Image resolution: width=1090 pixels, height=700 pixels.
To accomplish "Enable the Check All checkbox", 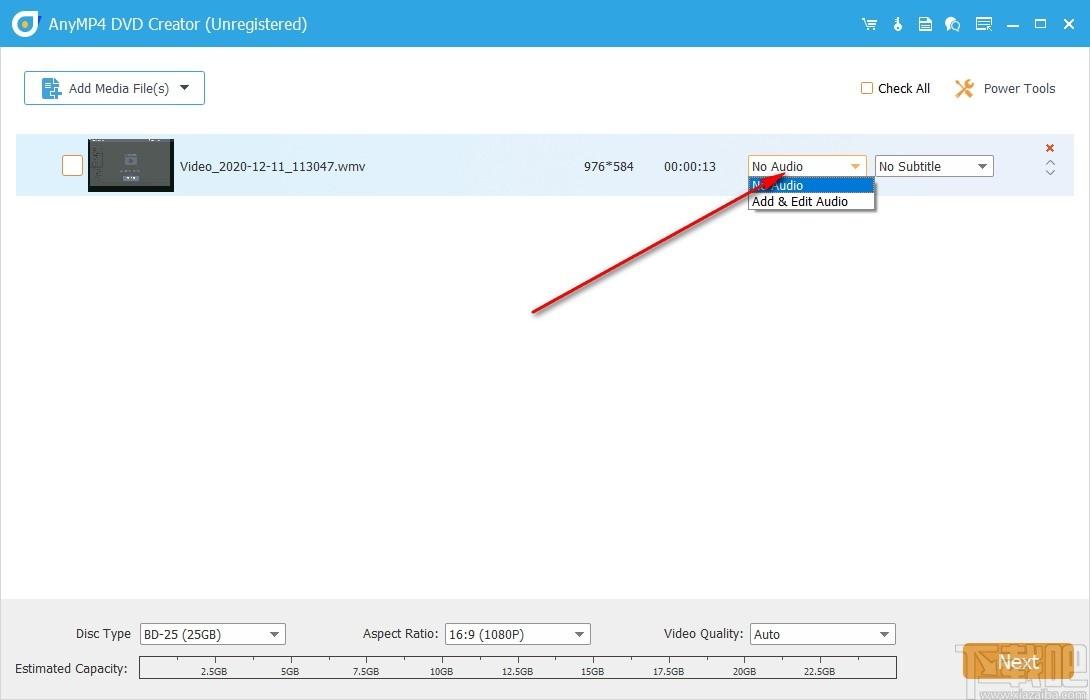I will [867, 88].
